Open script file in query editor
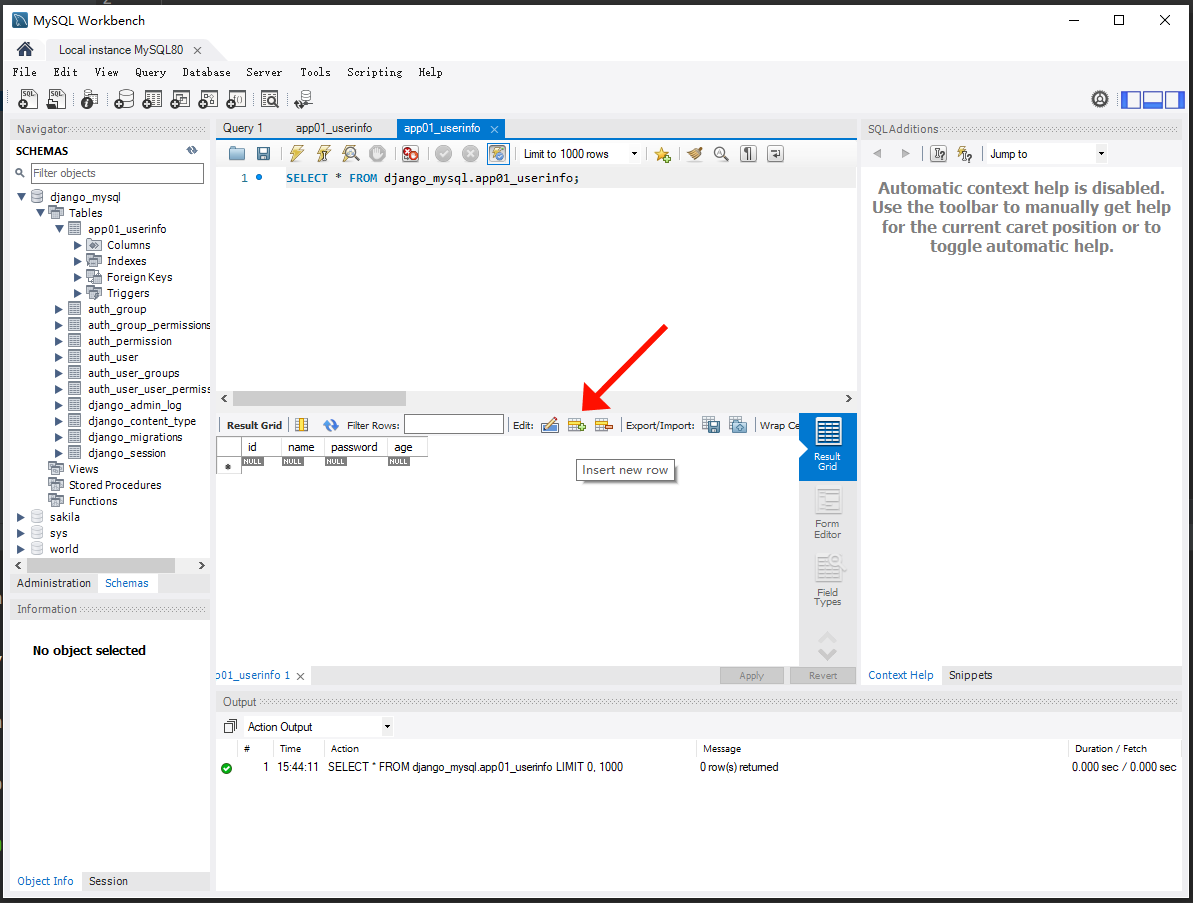The width and height of the screenshot is (1193, 903). pos(237,154)
